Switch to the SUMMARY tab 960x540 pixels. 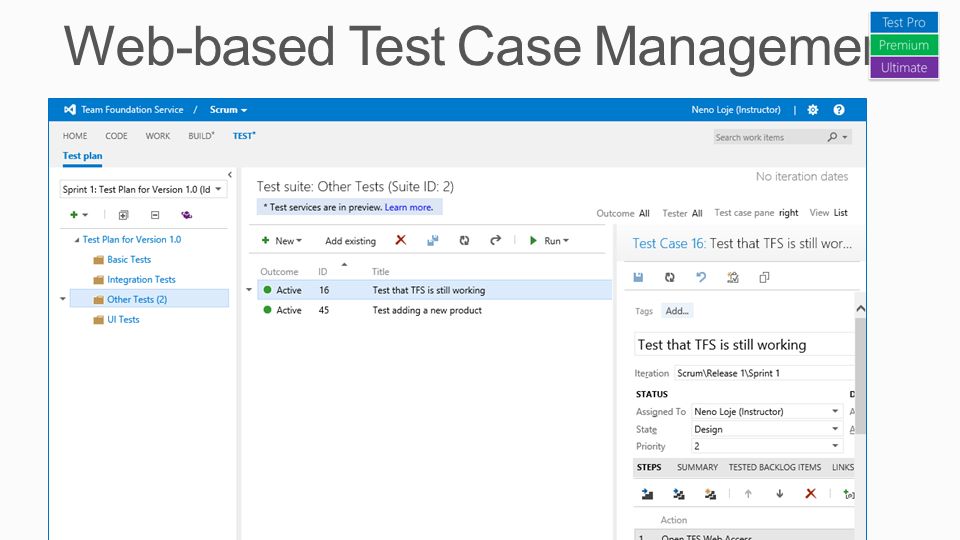[x=697, y=467]
